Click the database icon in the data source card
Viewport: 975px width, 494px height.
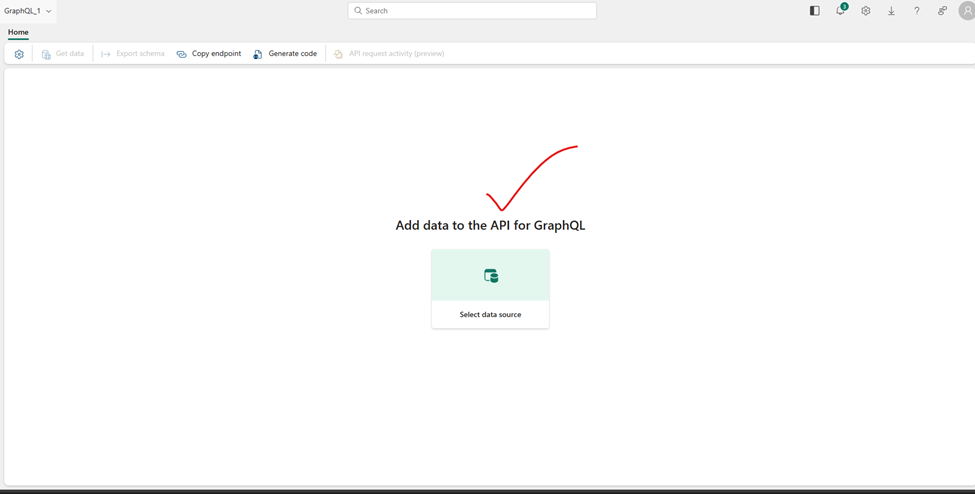point(491,276)
